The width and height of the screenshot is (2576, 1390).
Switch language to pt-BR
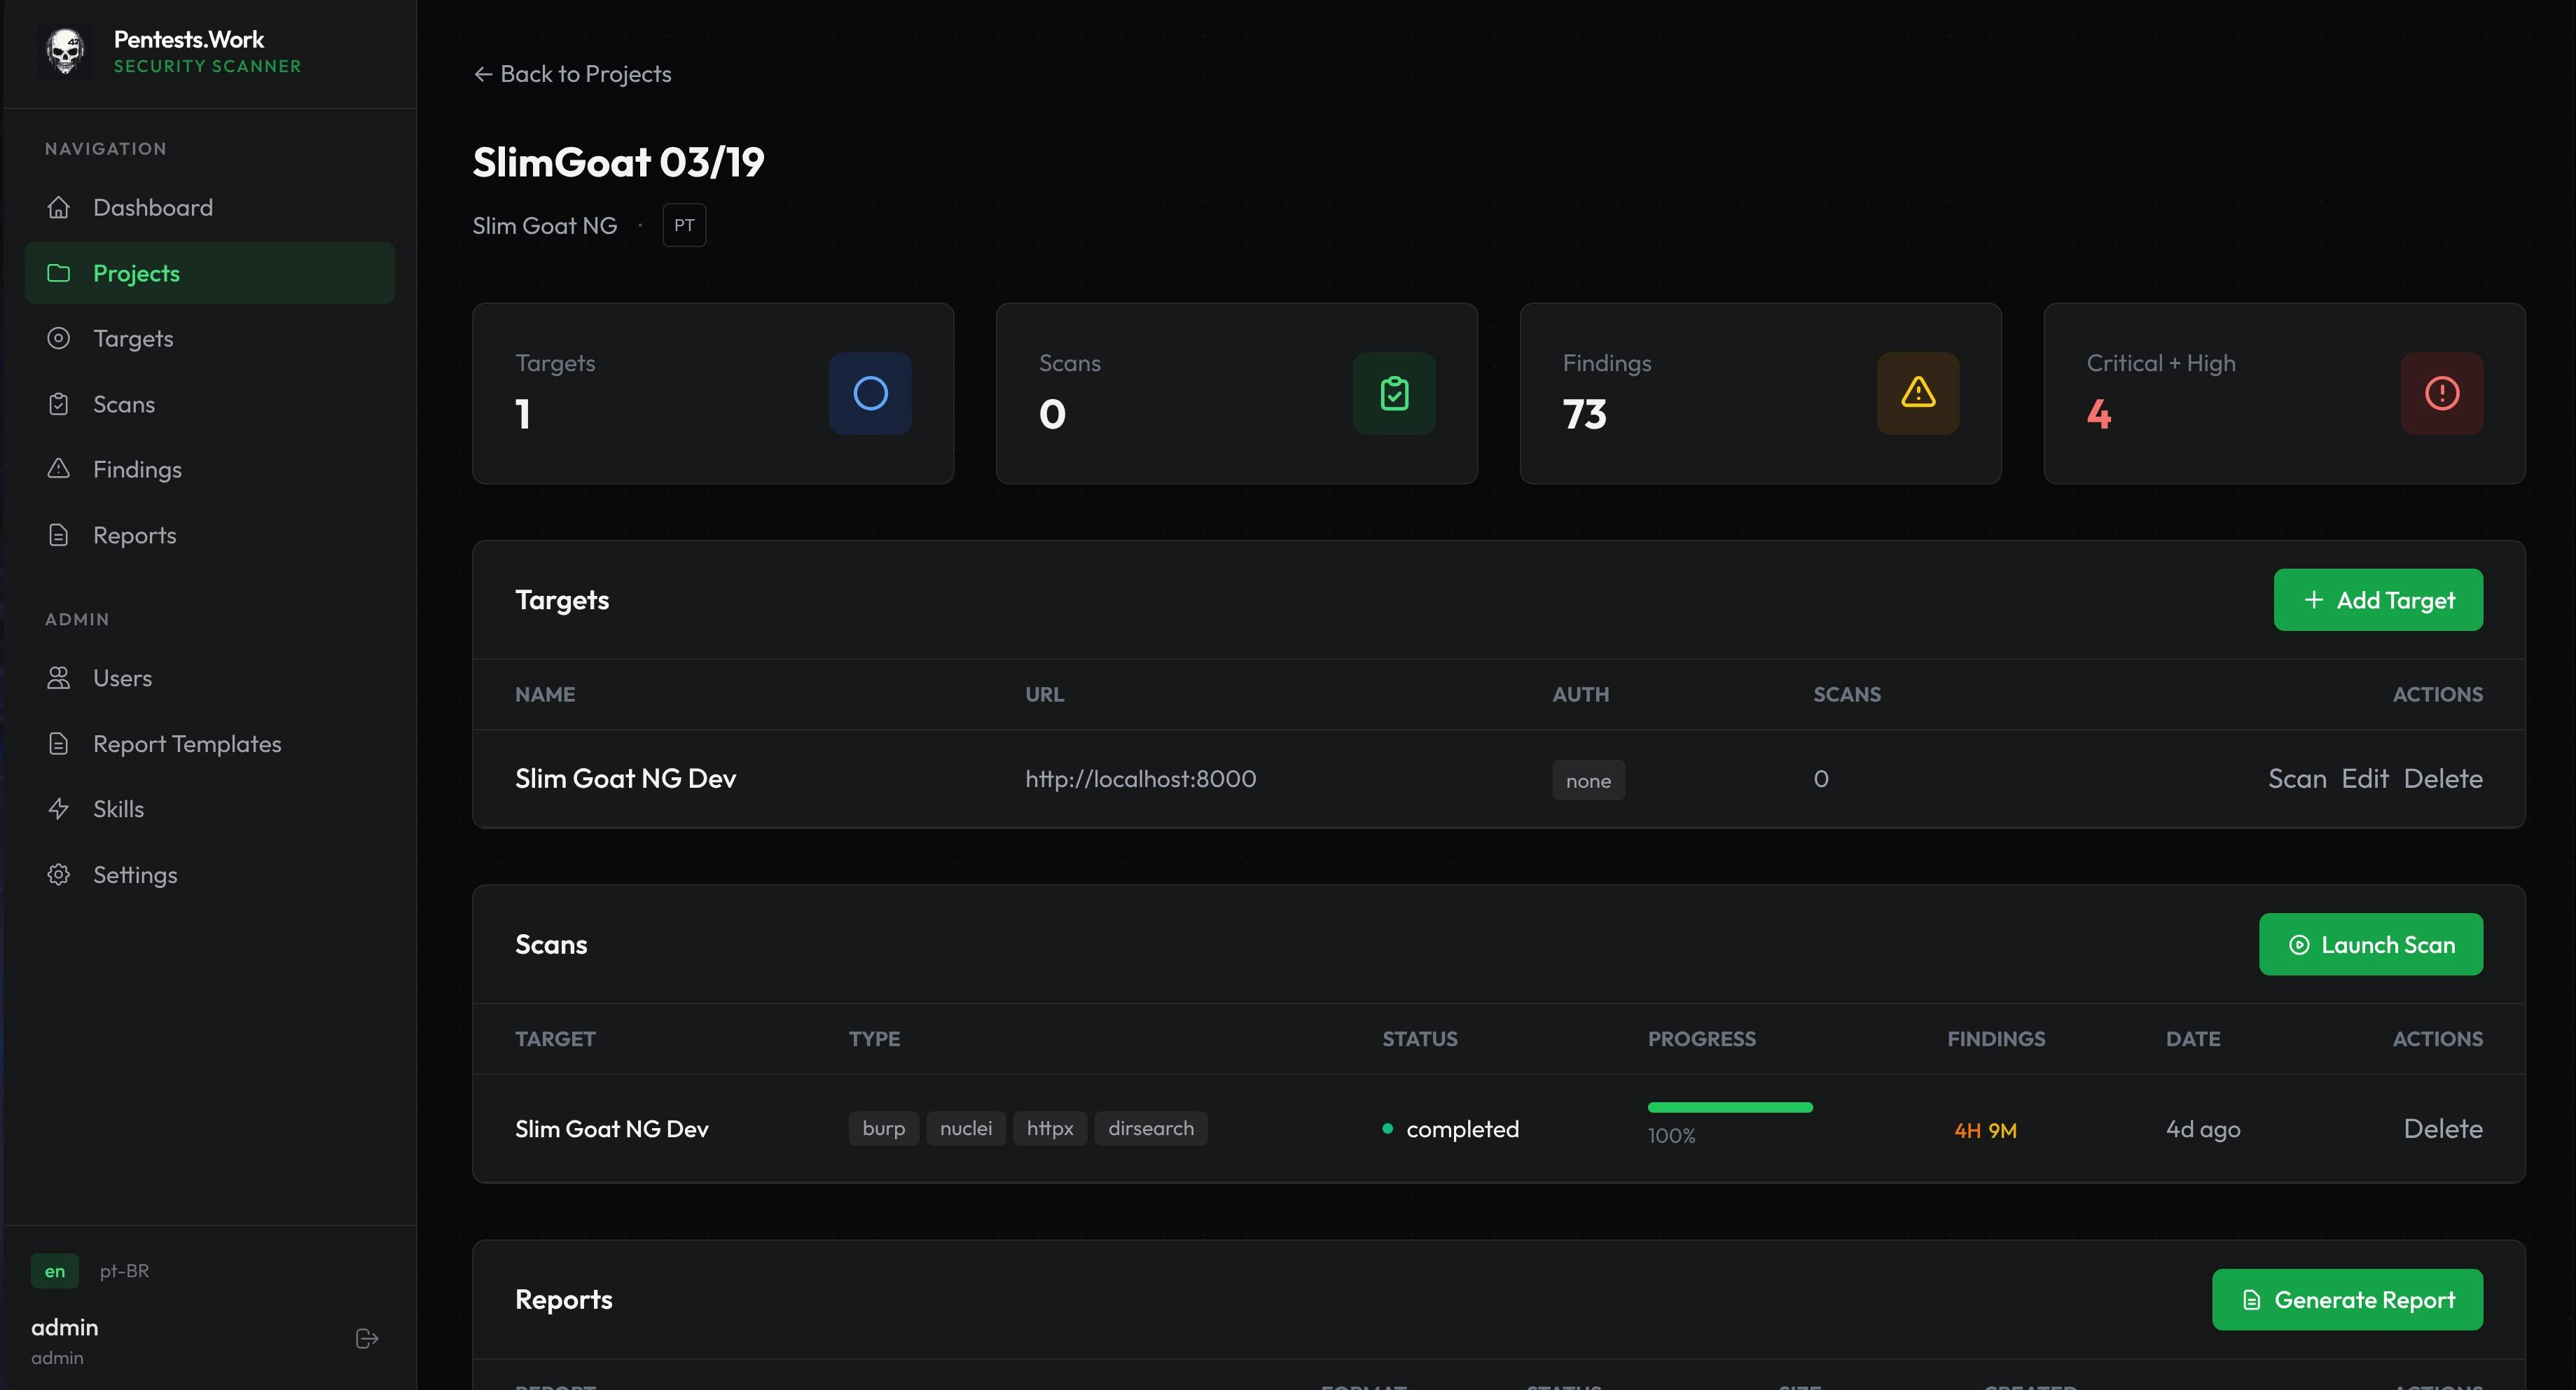[124, 1271]
